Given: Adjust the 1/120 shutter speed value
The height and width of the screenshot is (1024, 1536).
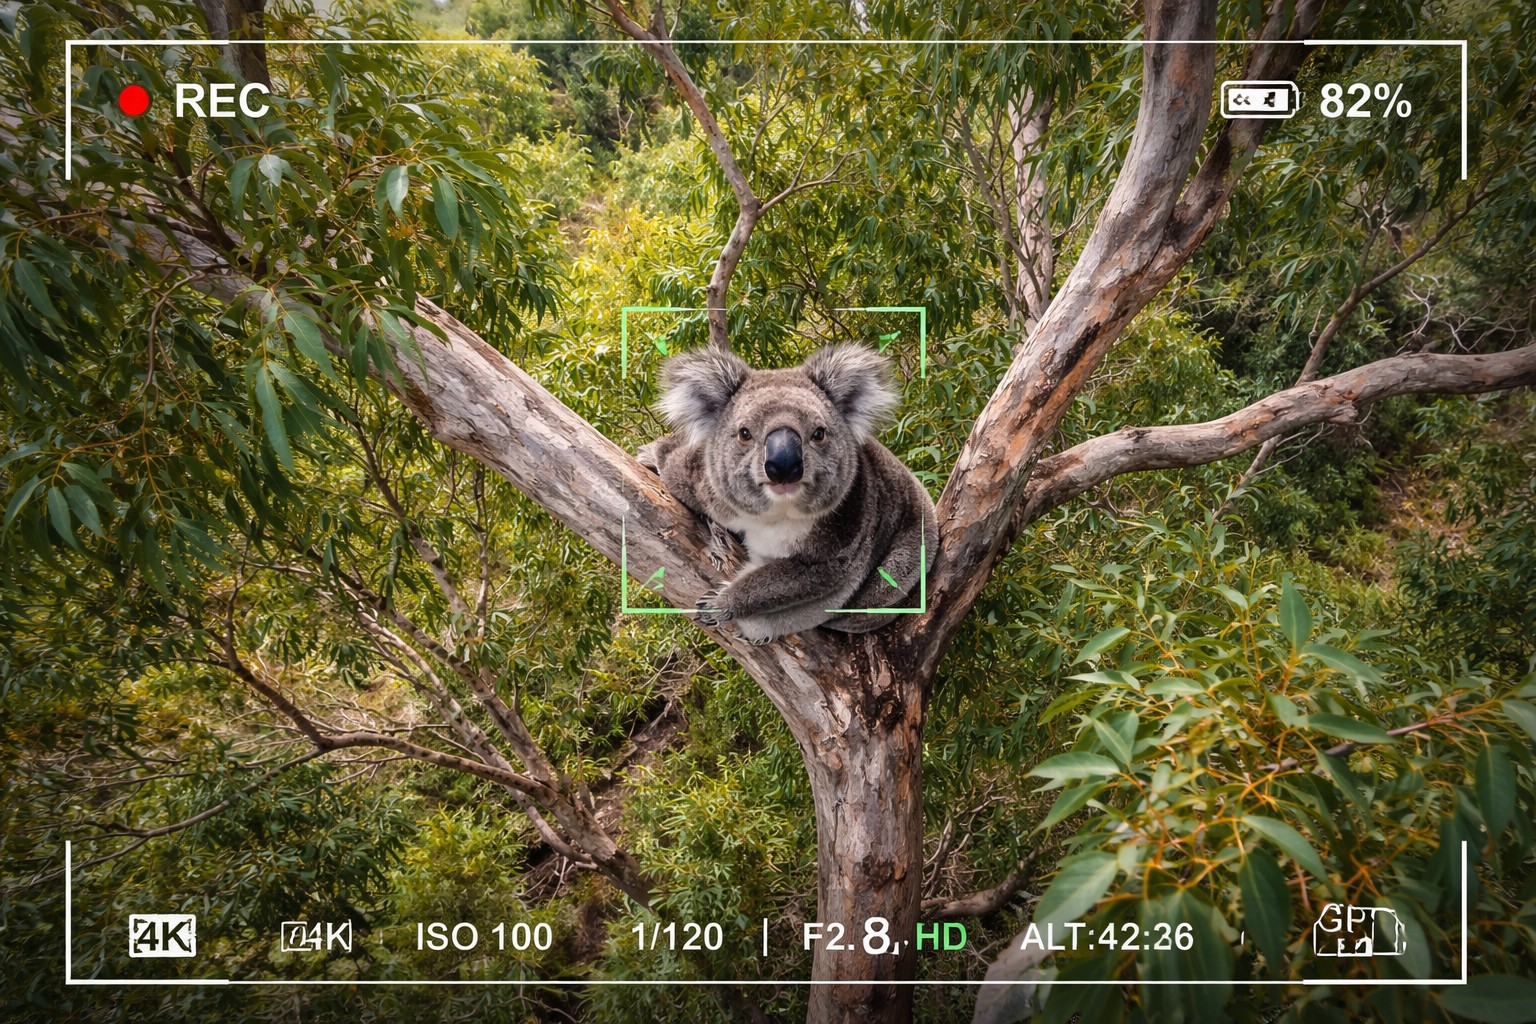Looking at the screenshot, I should [677, 937].
